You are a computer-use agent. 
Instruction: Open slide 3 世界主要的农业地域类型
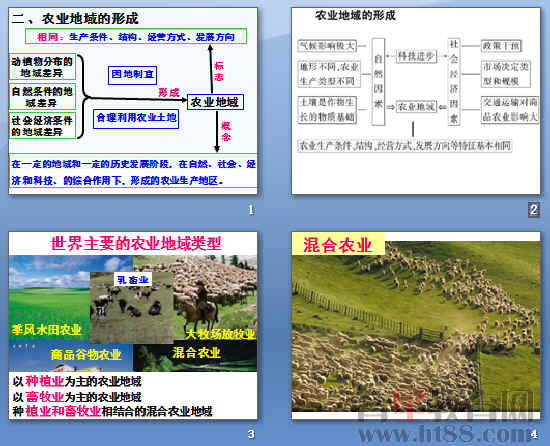[x=133, y=325]
